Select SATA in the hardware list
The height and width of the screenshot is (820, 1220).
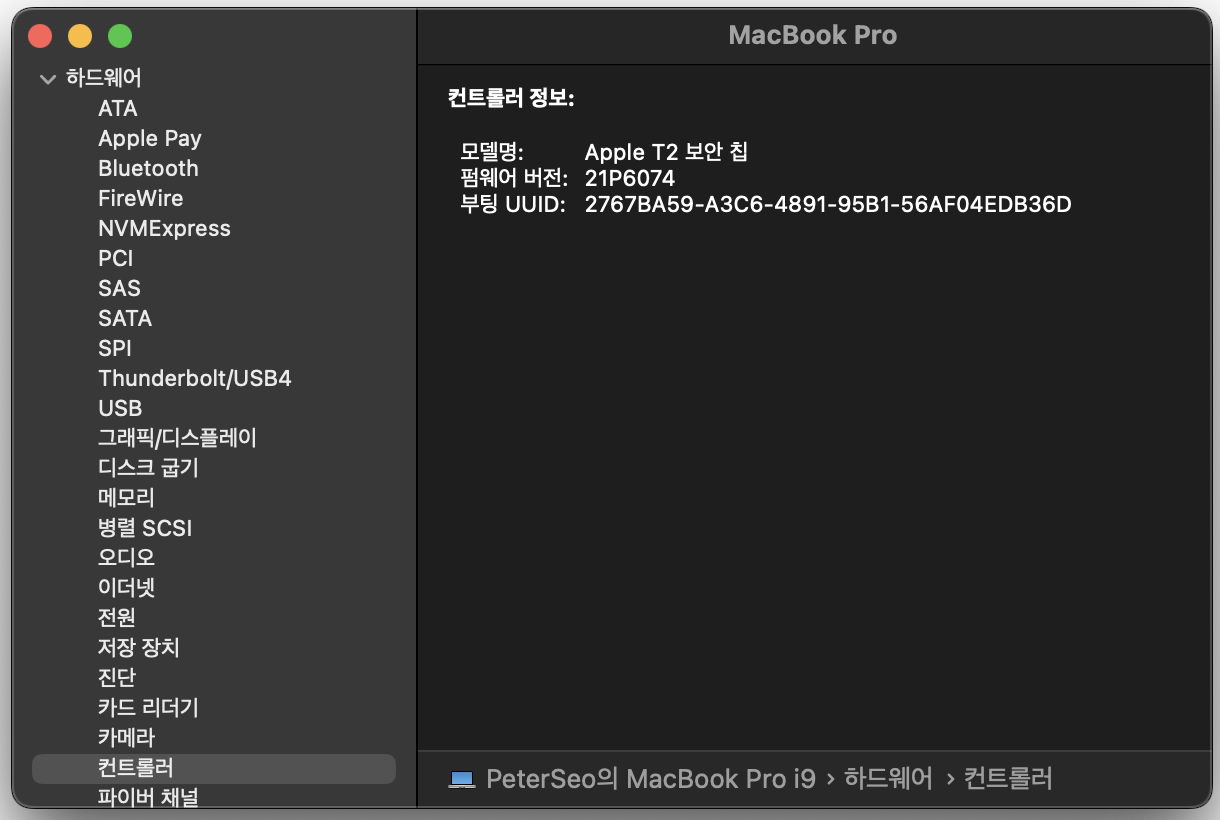pyautogui.click(x=125, y=318)
